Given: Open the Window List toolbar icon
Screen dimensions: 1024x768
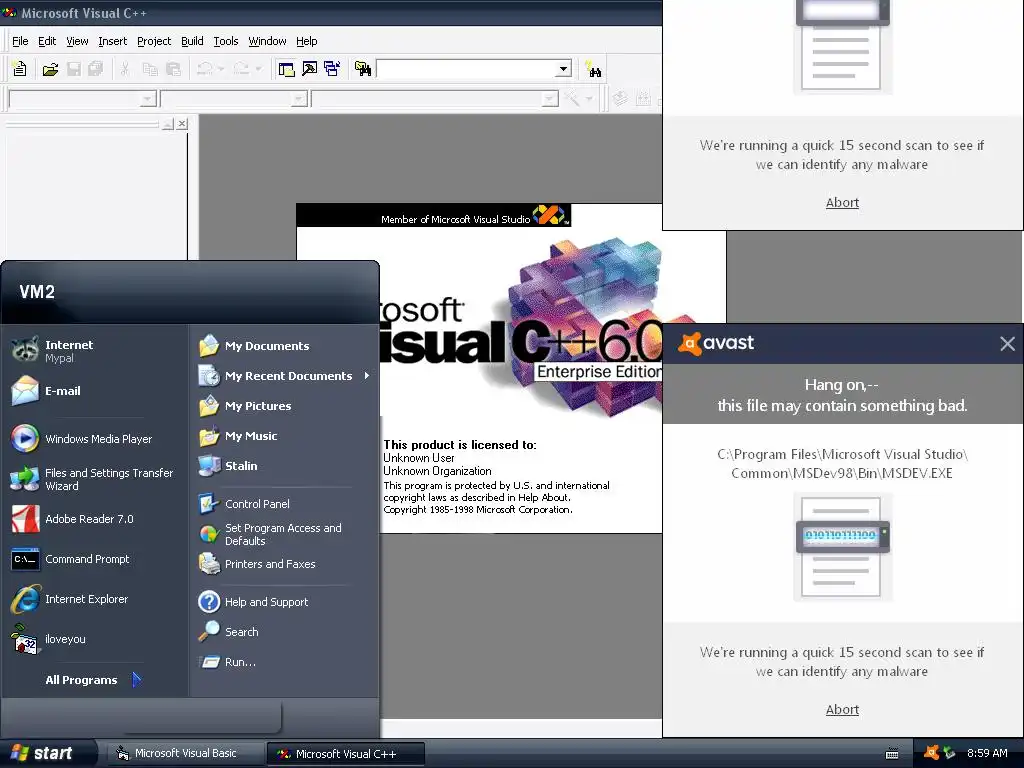Looking at the screenshot, I should pos(332,69).
